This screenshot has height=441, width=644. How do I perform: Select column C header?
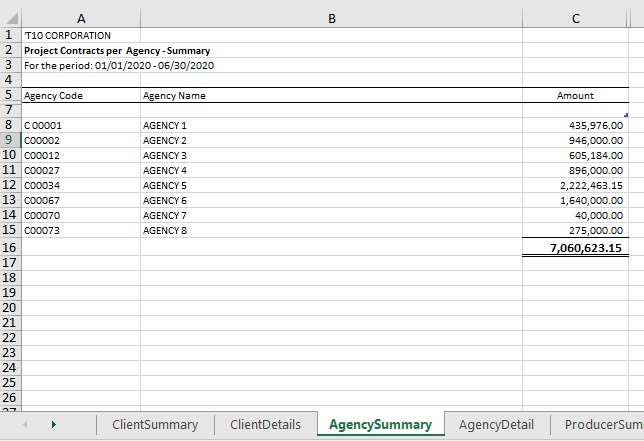[575, 17]
